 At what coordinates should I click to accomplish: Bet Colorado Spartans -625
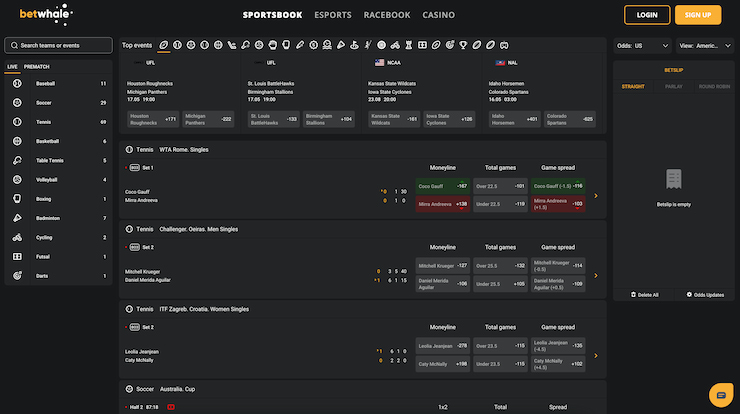tap(570, 119)
